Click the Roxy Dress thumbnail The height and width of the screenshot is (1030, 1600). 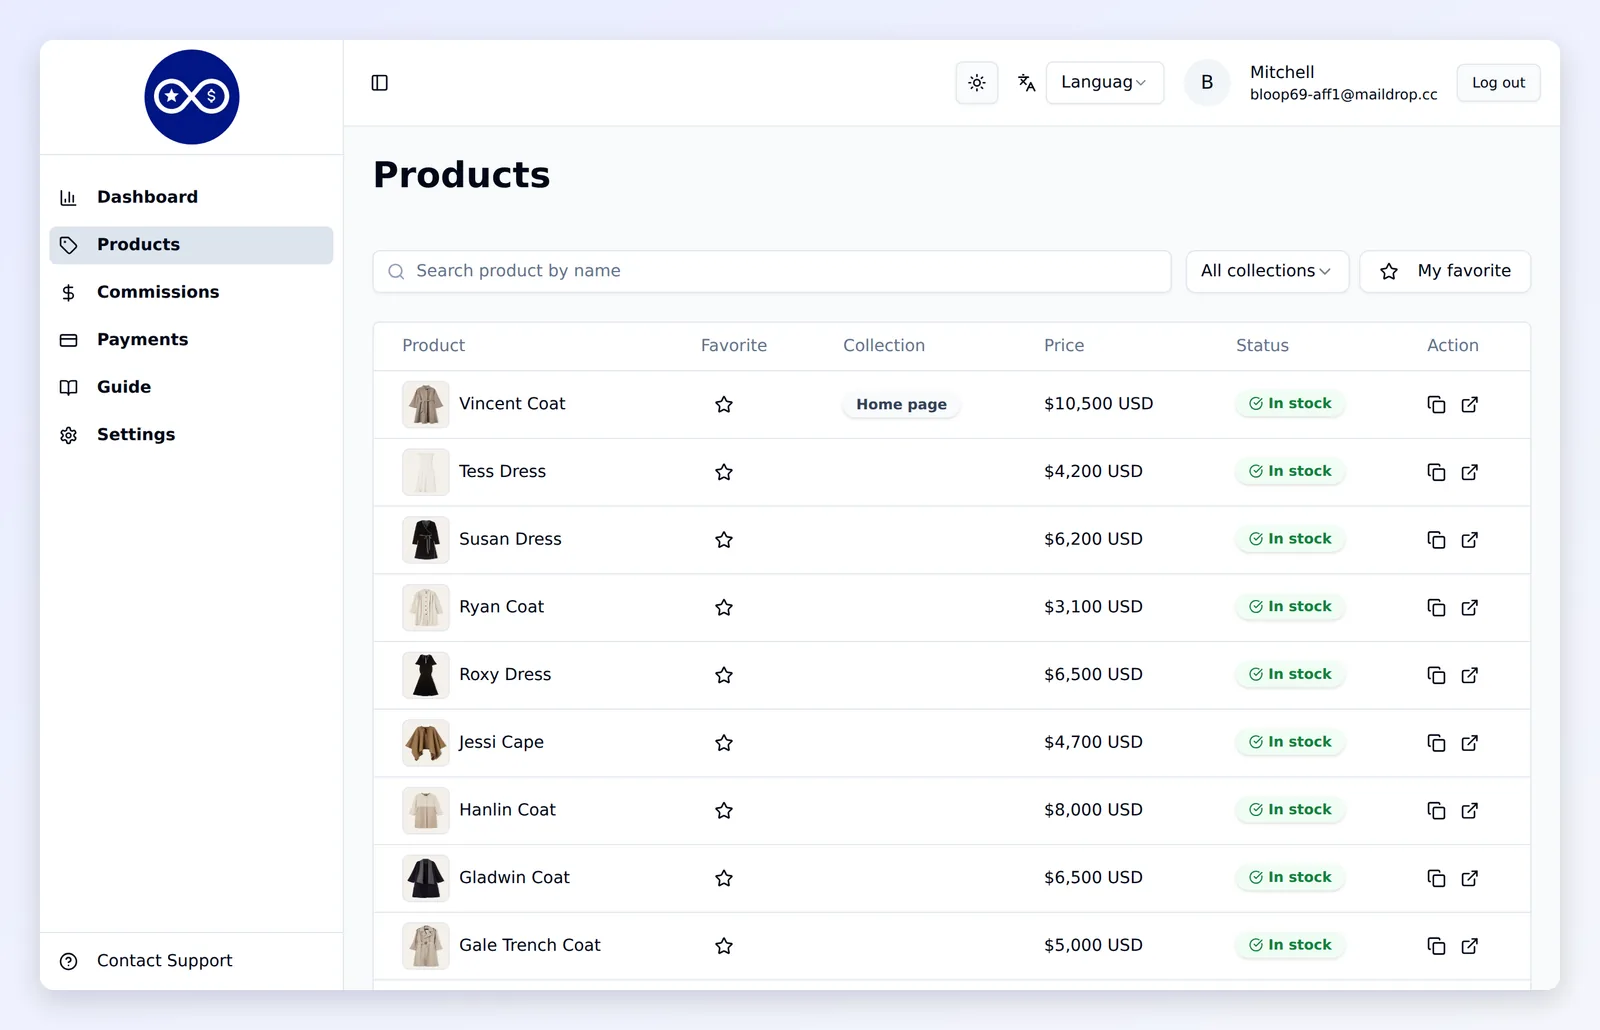pos(426,675)
